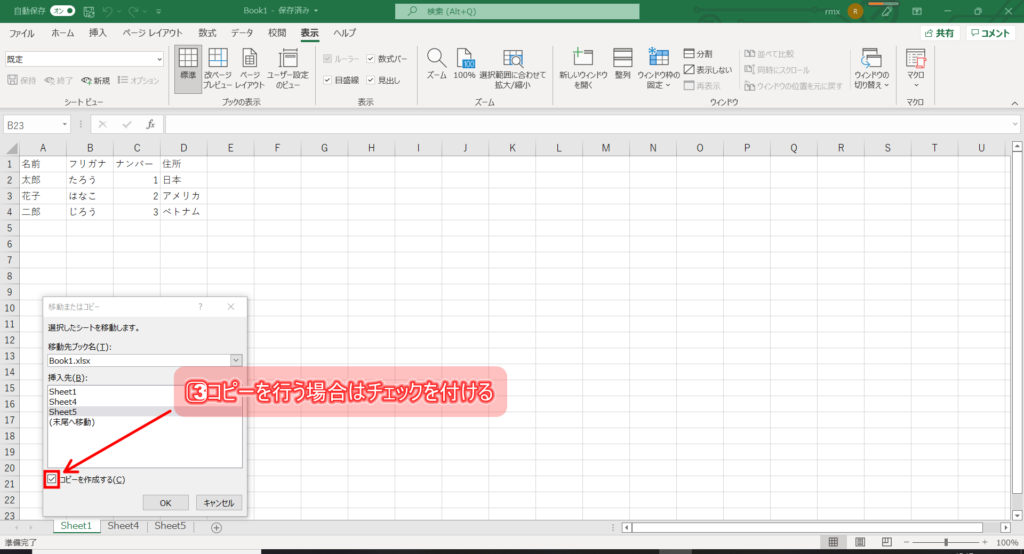
Task: Expand the 移動先ブック名 Book1.xlsx dropdown
Action: (236, 360)
